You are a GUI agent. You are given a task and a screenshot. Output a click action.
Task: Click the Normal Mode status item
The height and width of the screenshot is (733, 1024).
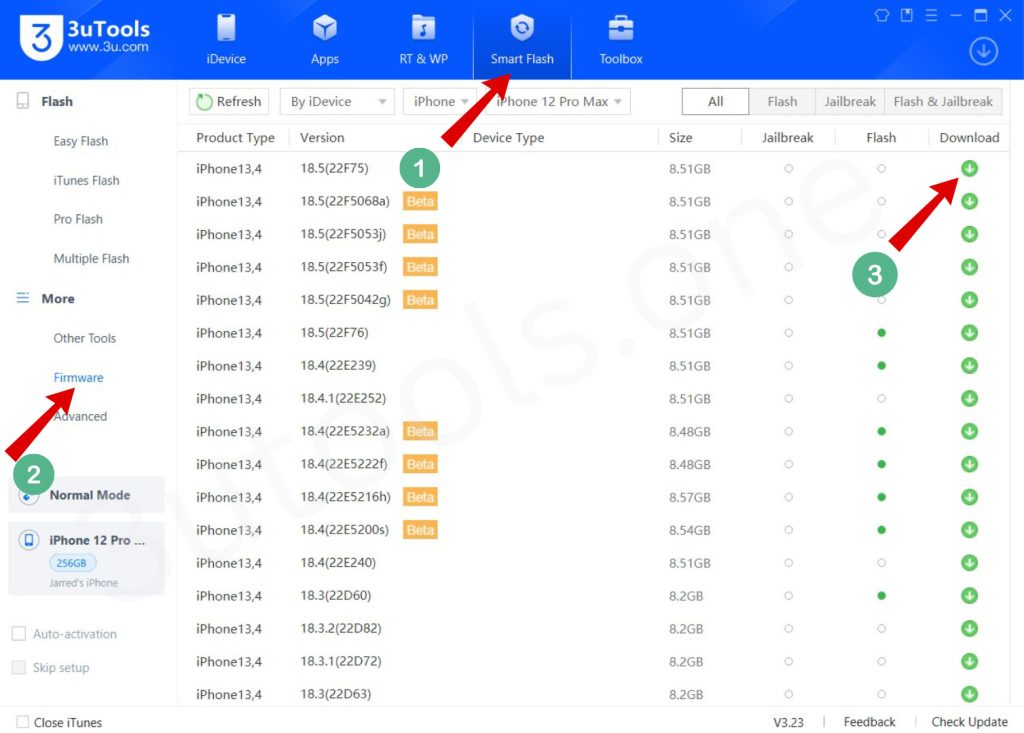(86, 495)
